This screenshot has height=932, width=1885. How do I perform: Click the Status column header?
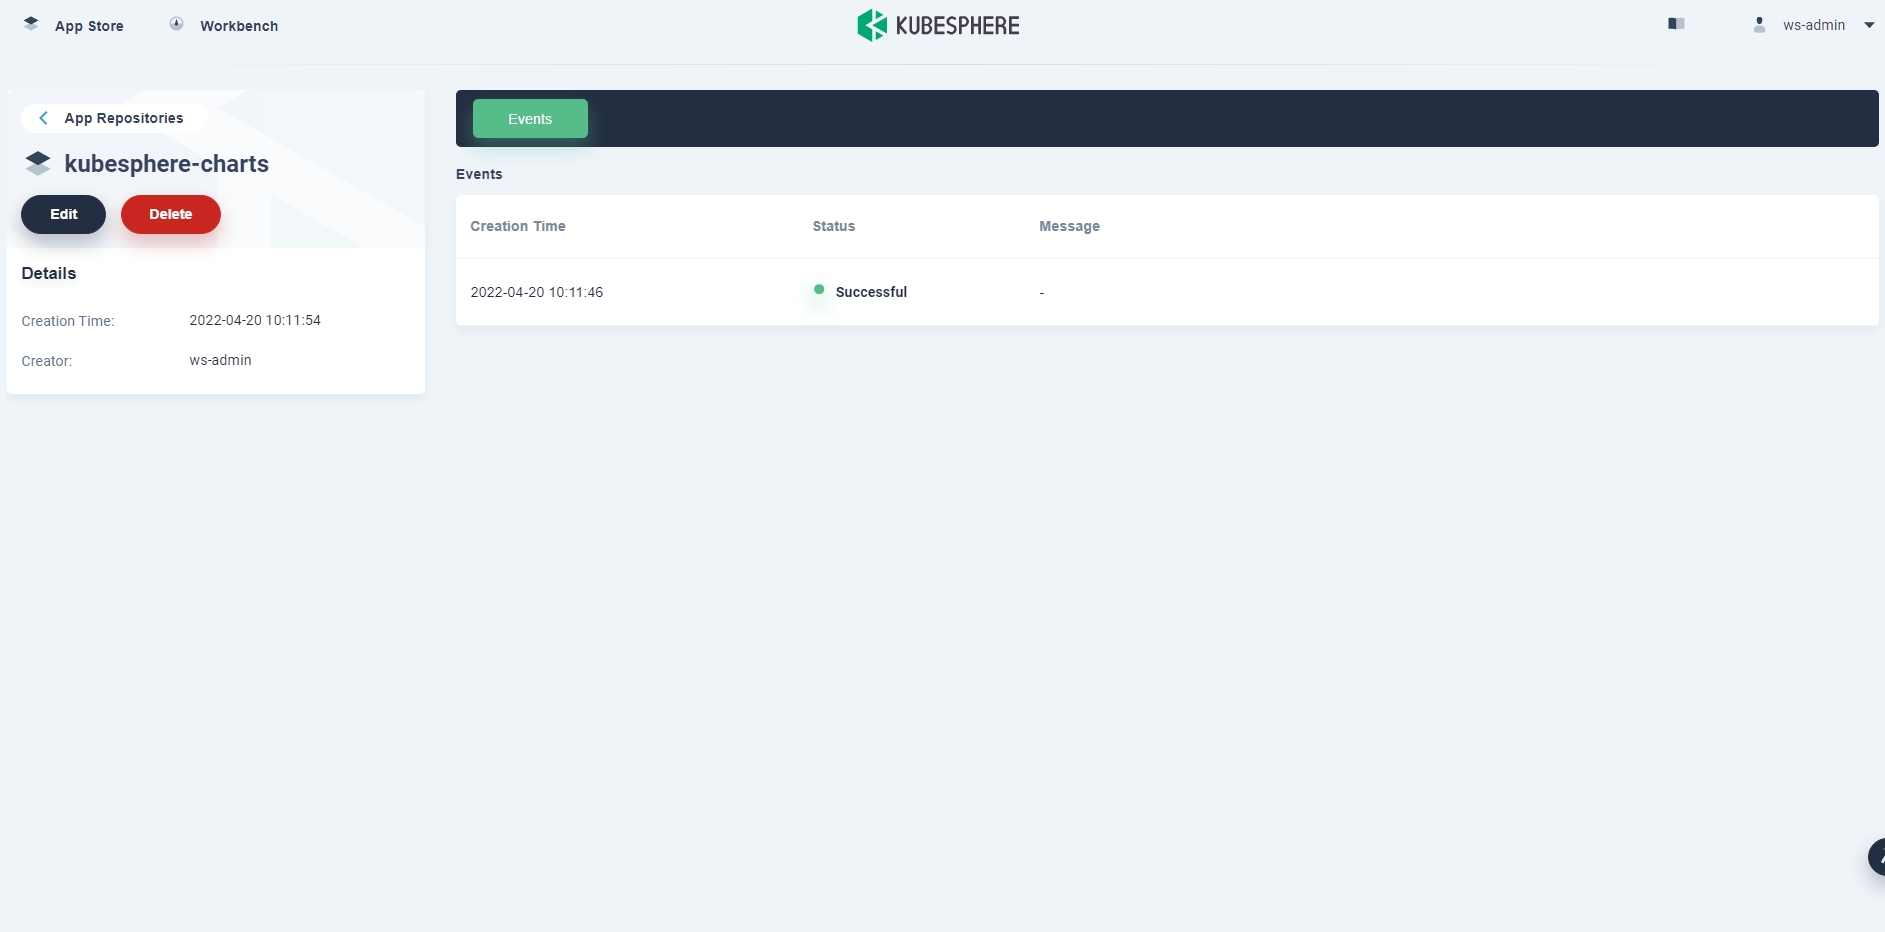[833, 226]
